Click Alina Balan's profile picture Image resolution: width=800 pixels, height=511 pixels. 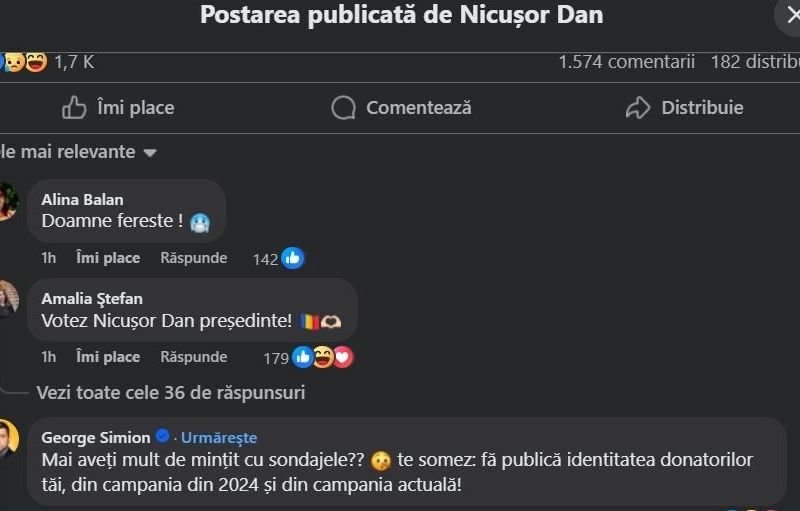click(x=7, y=201)
